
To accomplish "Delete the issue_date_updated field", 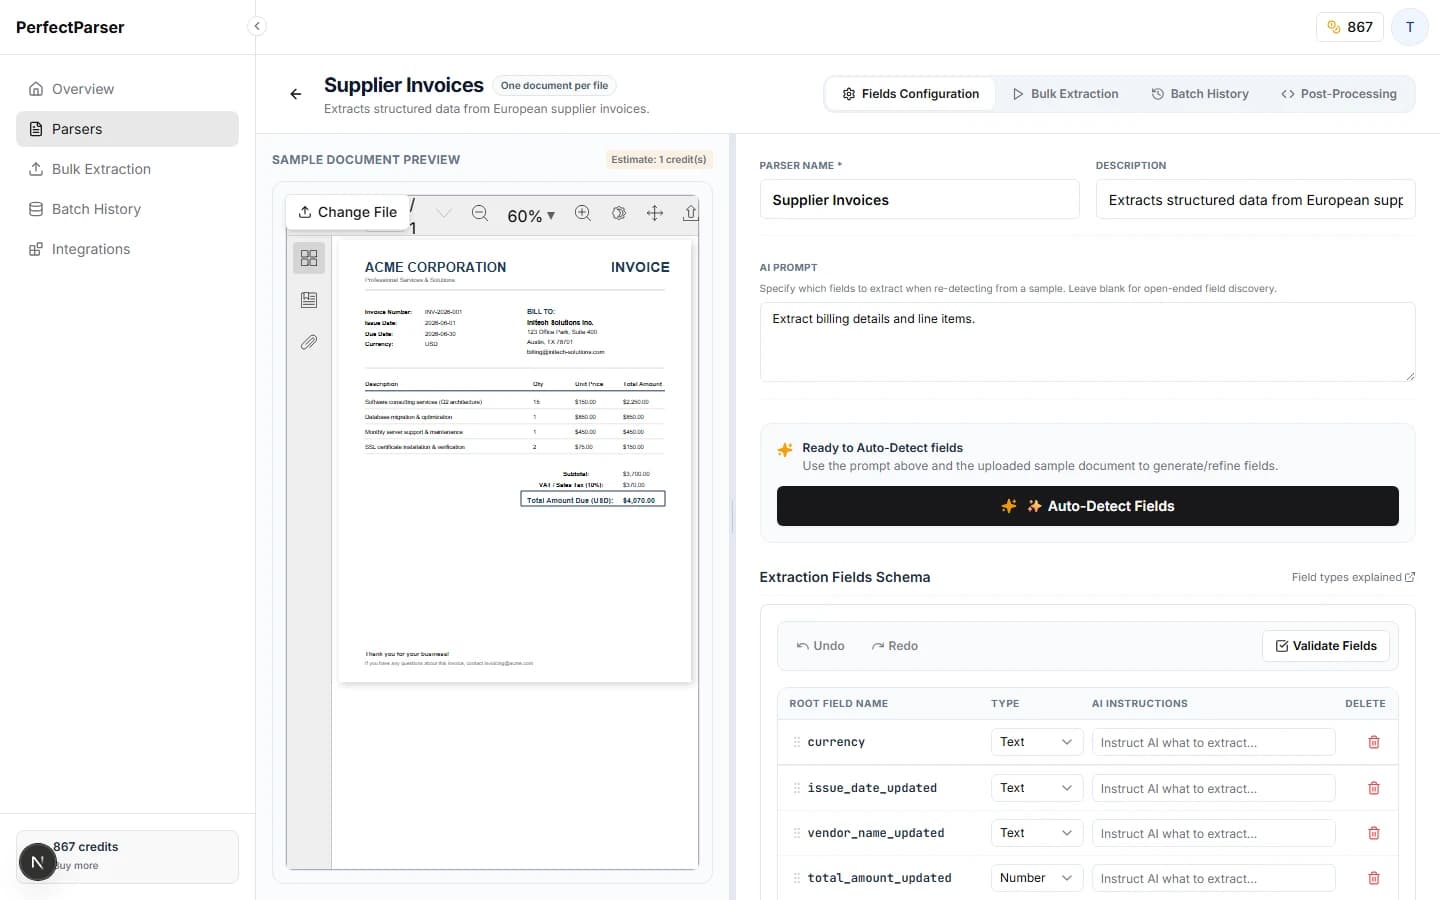I will [x=1374, y=788].
